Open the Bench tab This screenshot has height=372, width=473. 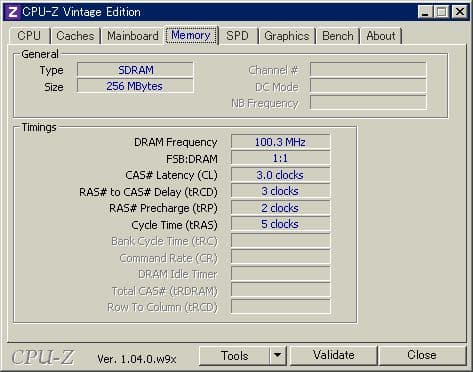coord(338,36)
